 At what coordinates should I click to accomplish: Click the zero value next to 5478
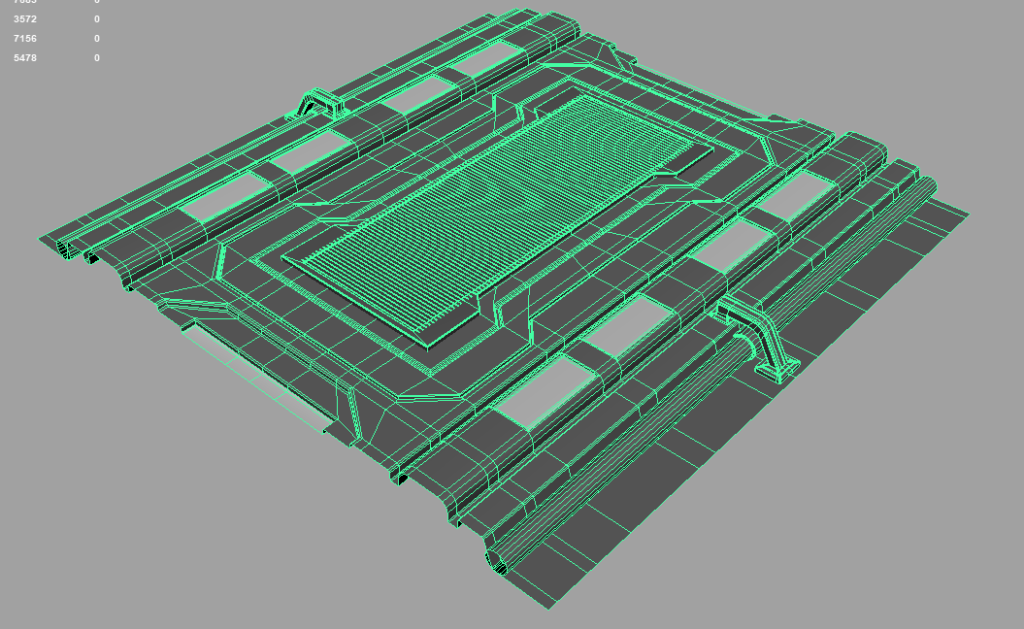click(x=96, y=58)
